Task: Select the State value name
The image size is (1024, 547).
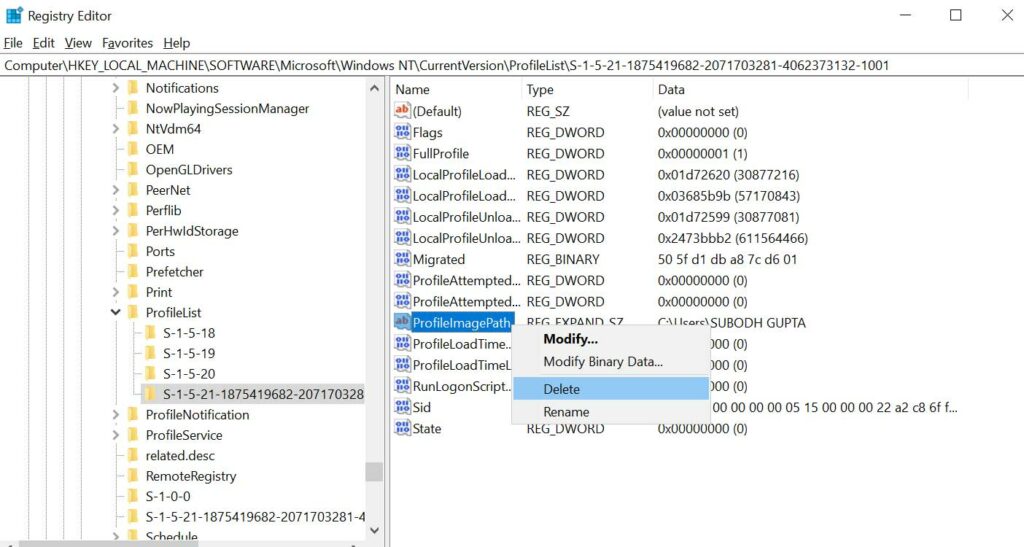Action: (x=427, y=428)
